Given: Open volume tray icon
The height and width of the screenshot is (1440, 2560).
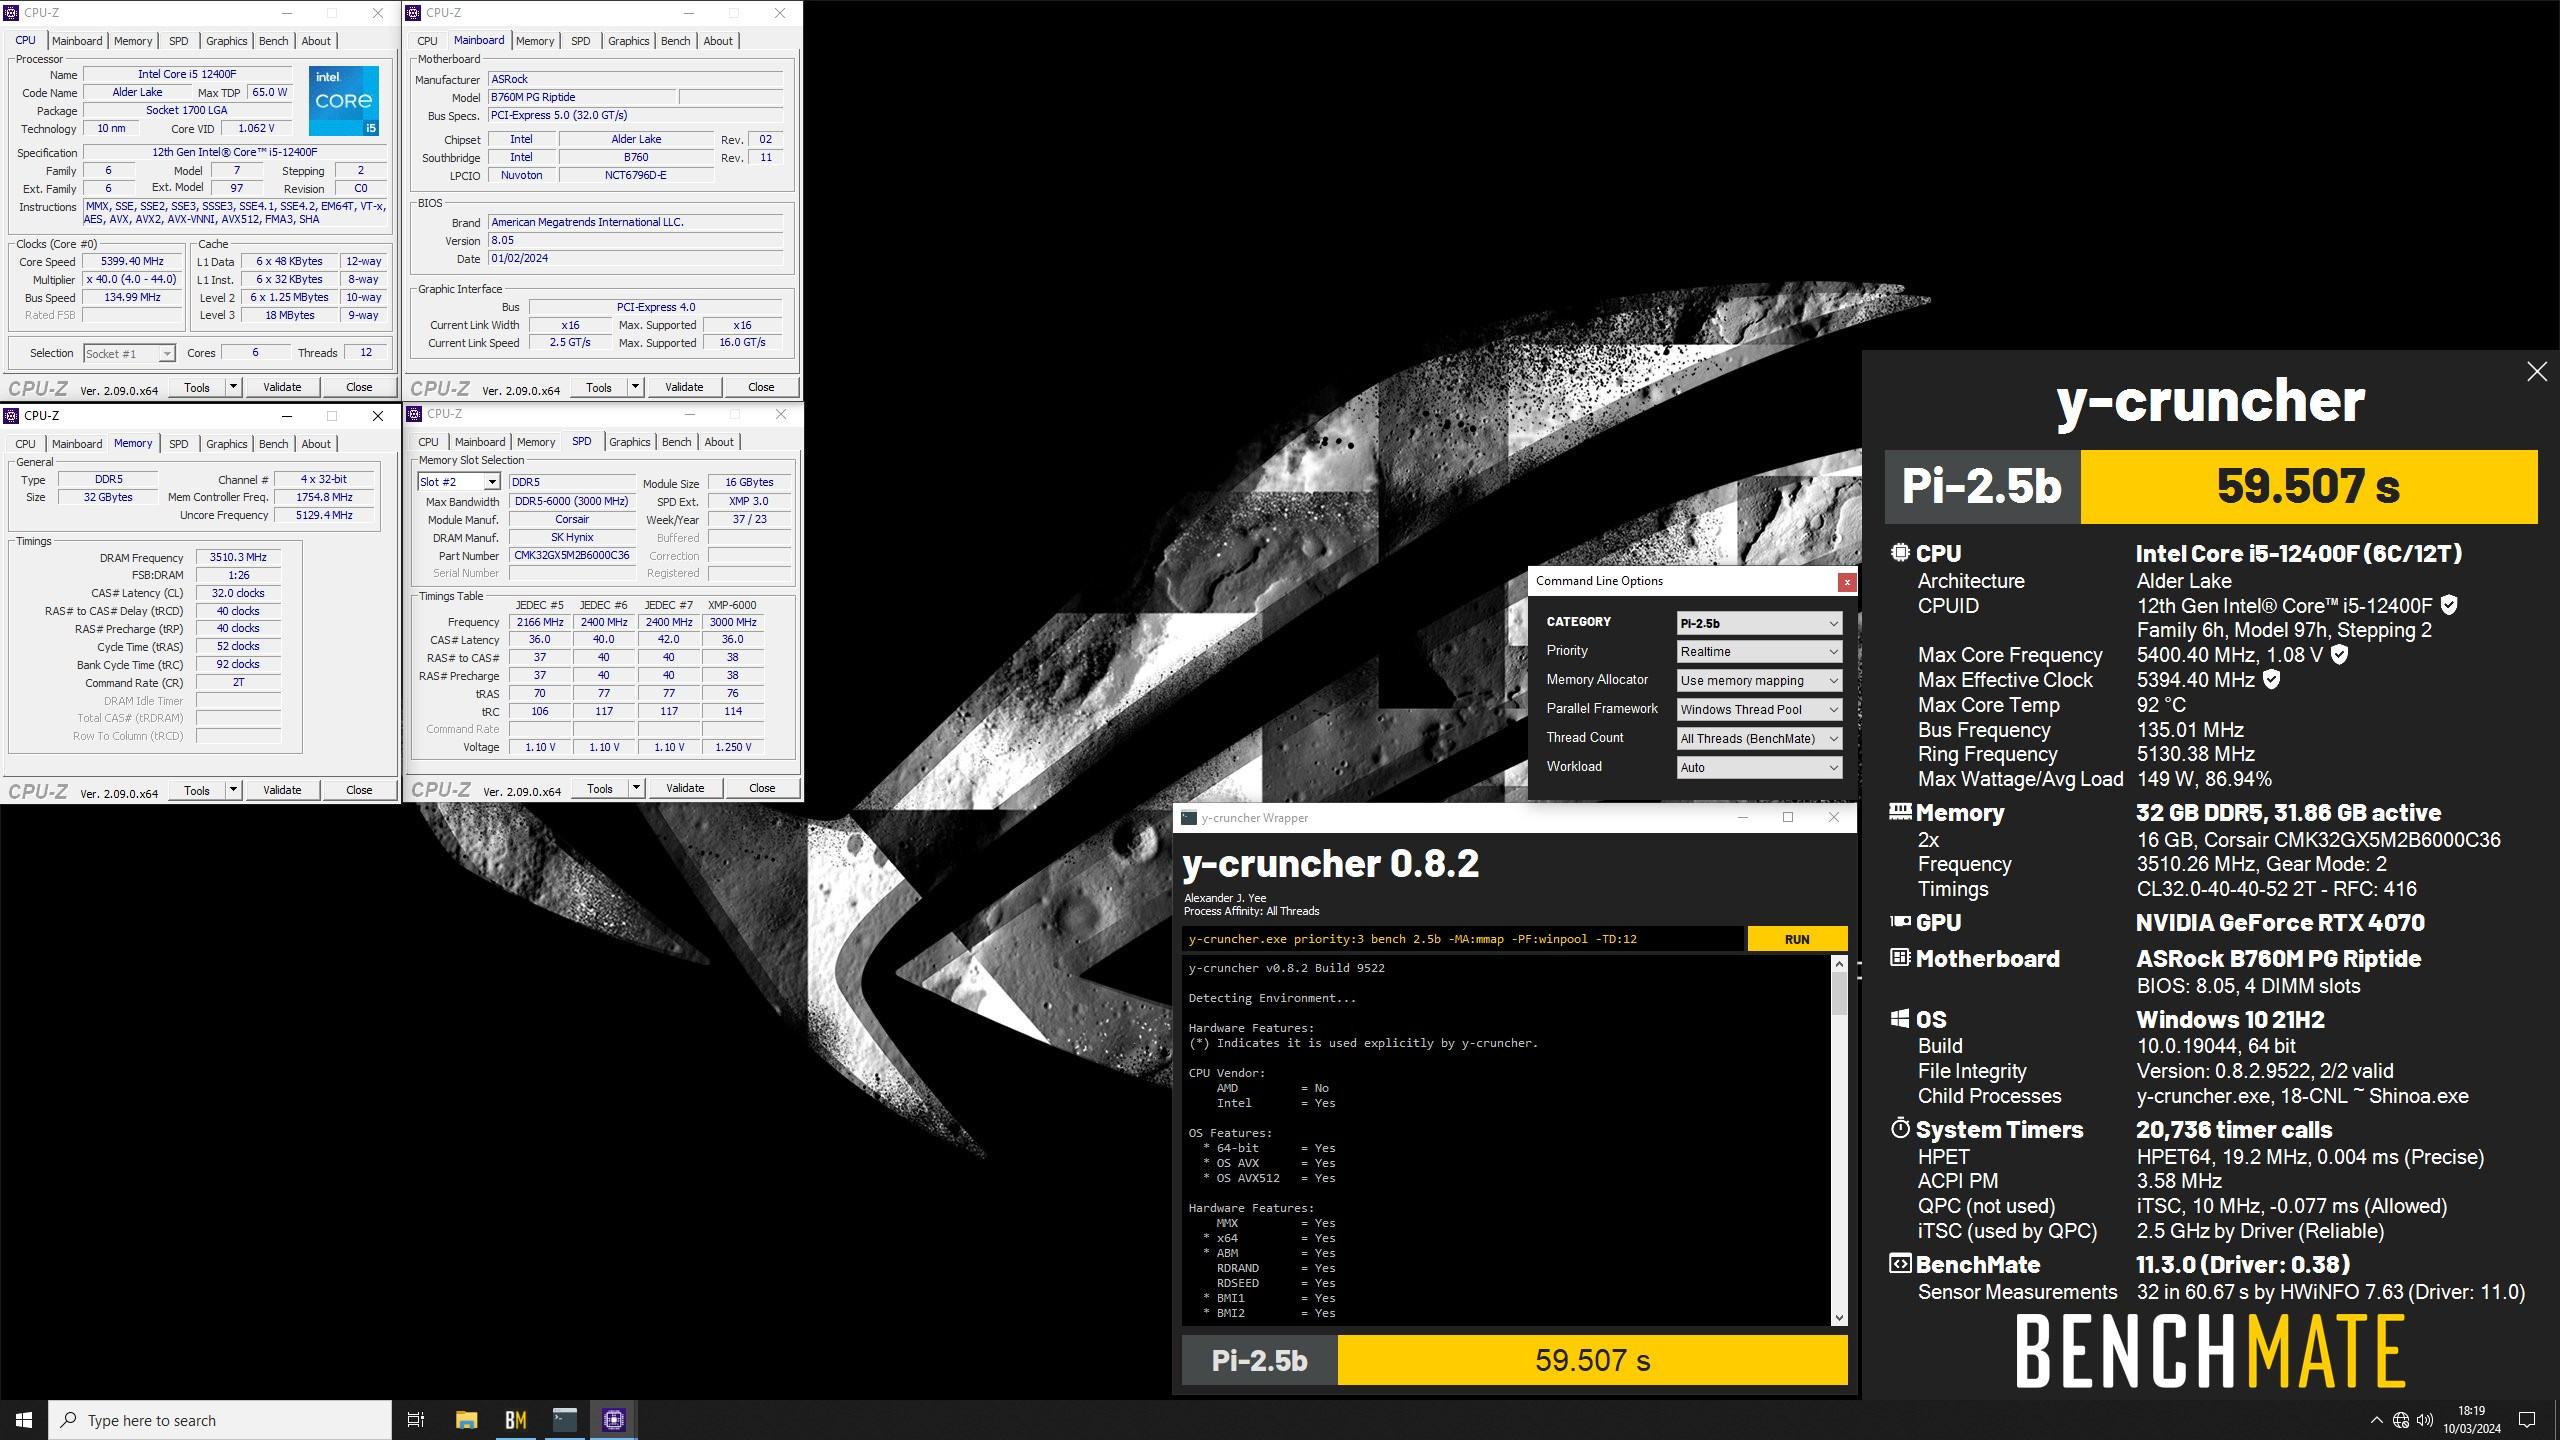Looking at the screenshot, I should pos(2425,1420).
